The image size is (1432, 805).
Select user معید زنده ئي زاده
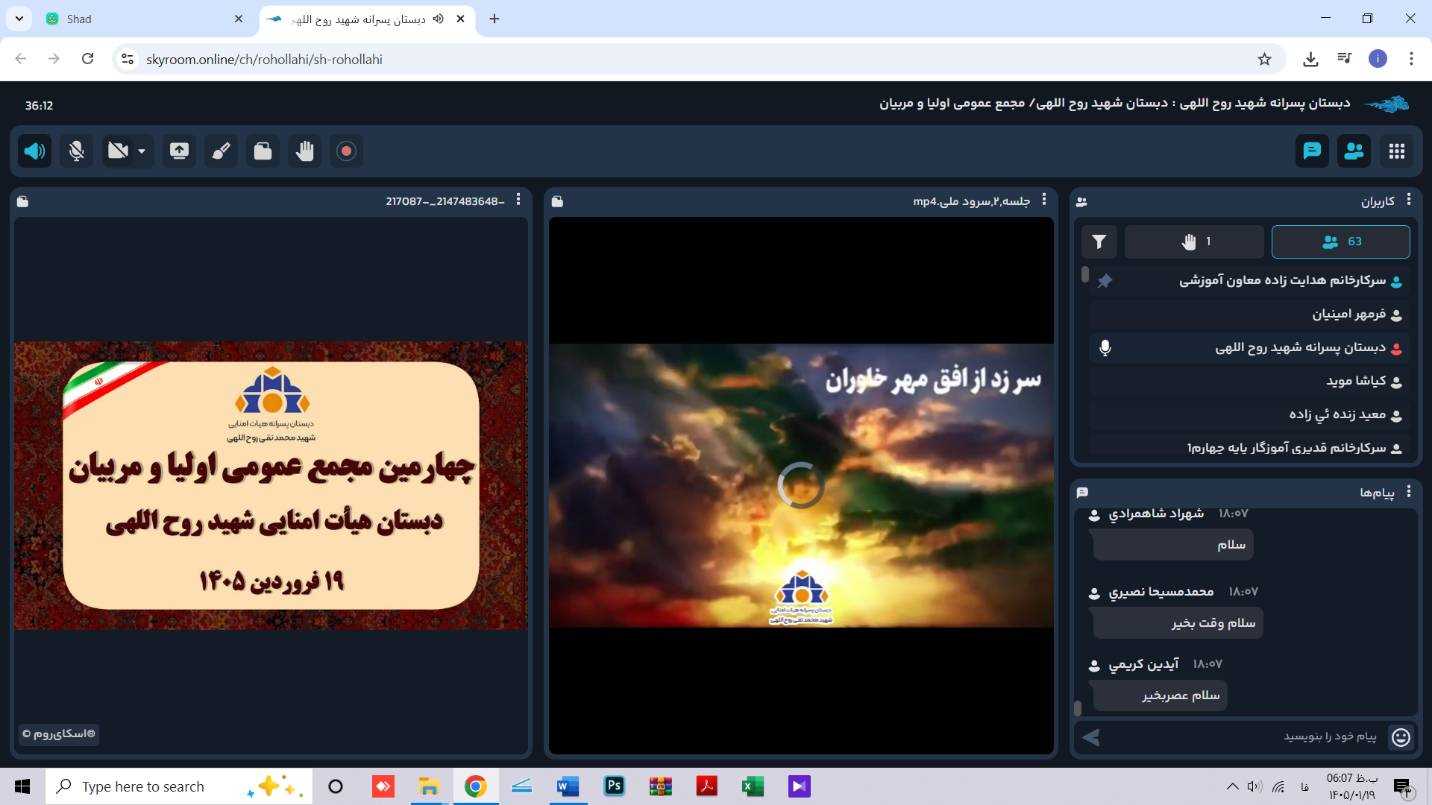tap(1248, 414)
